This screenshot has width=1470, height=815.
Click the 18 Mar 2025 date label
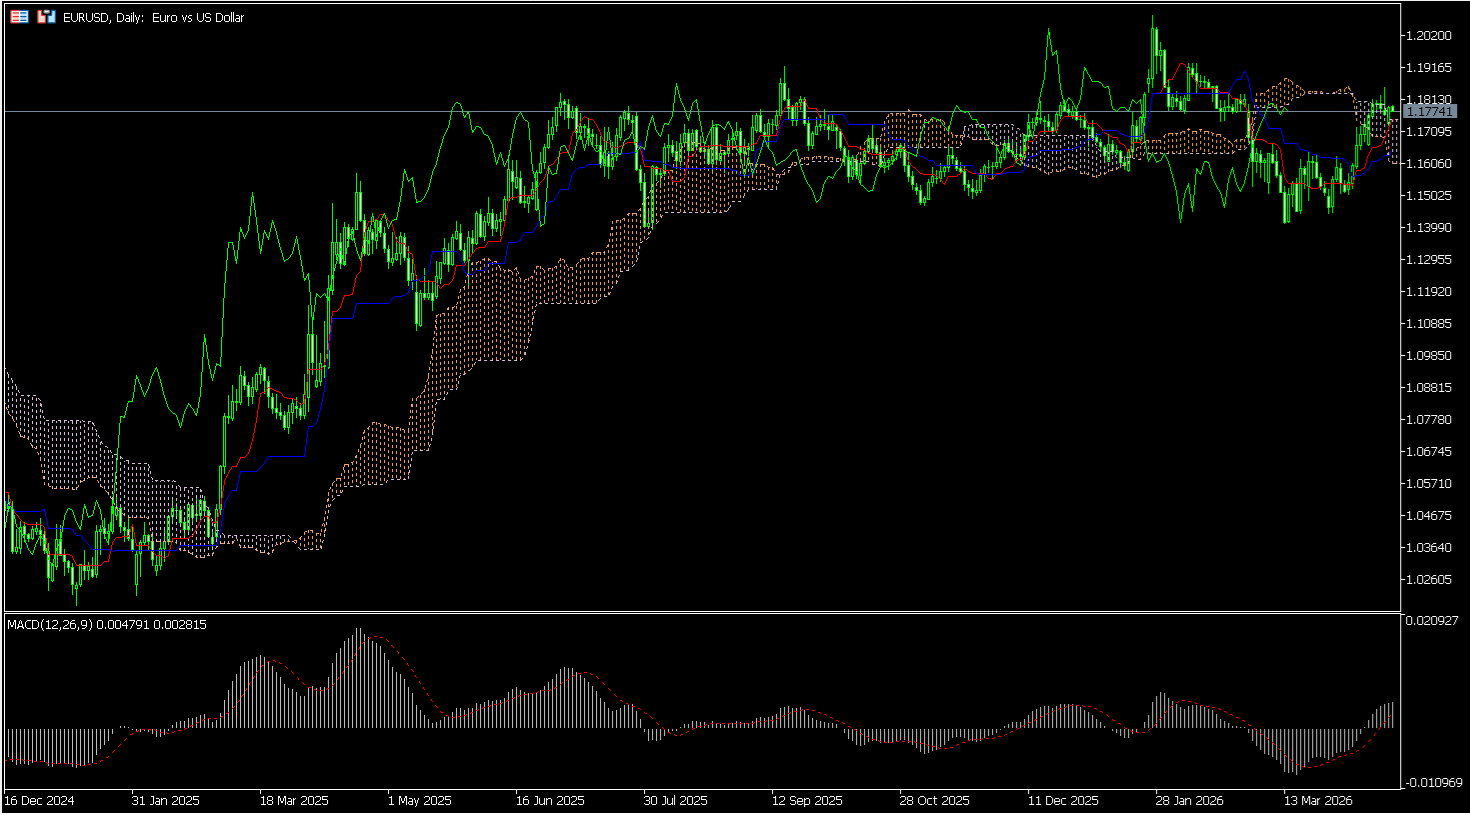[294, 801]
